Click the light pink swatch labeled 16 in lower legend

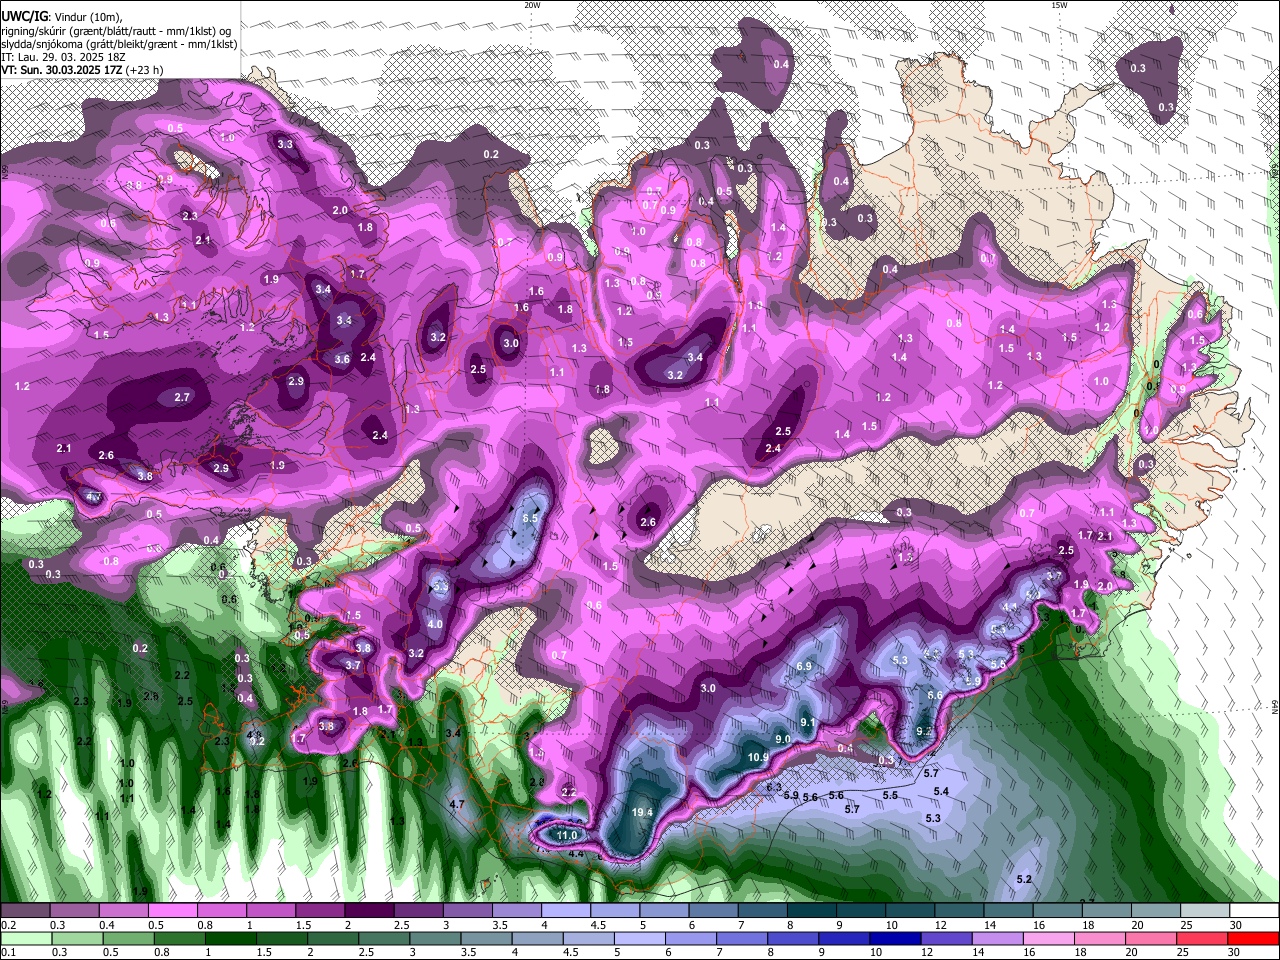coord(1047,939)
